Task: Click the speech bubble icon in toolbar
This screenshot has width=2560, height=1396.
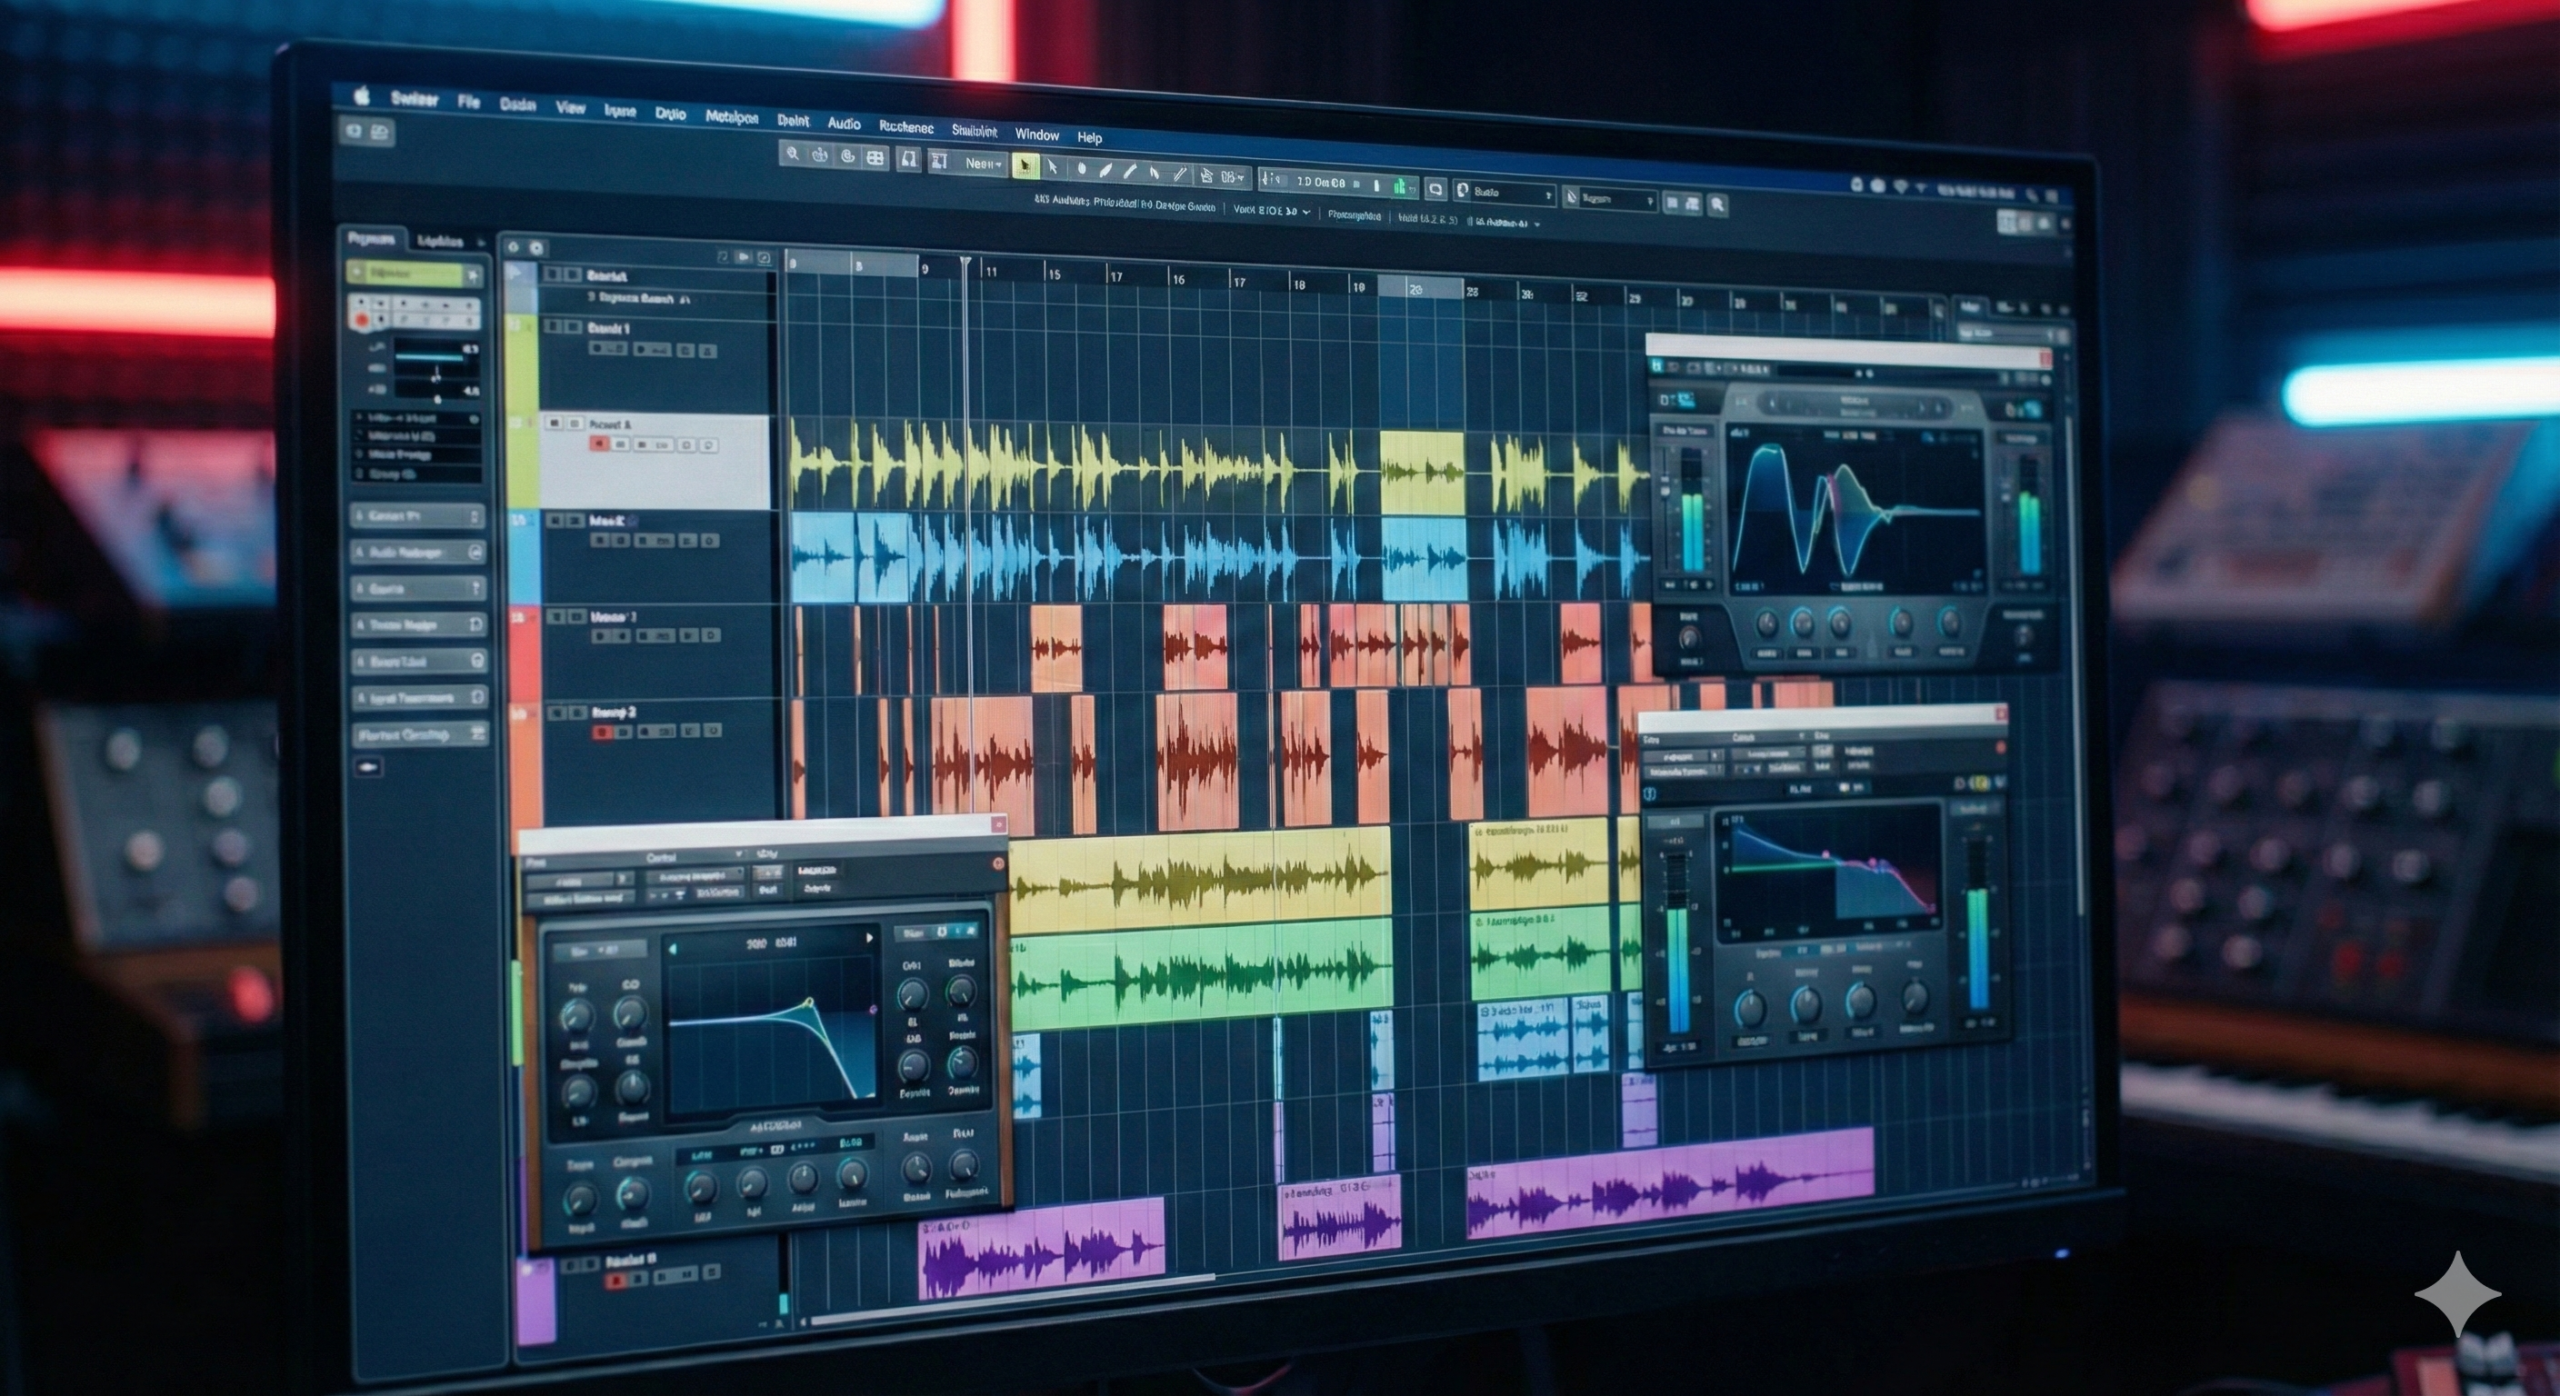Action: 1435,188
